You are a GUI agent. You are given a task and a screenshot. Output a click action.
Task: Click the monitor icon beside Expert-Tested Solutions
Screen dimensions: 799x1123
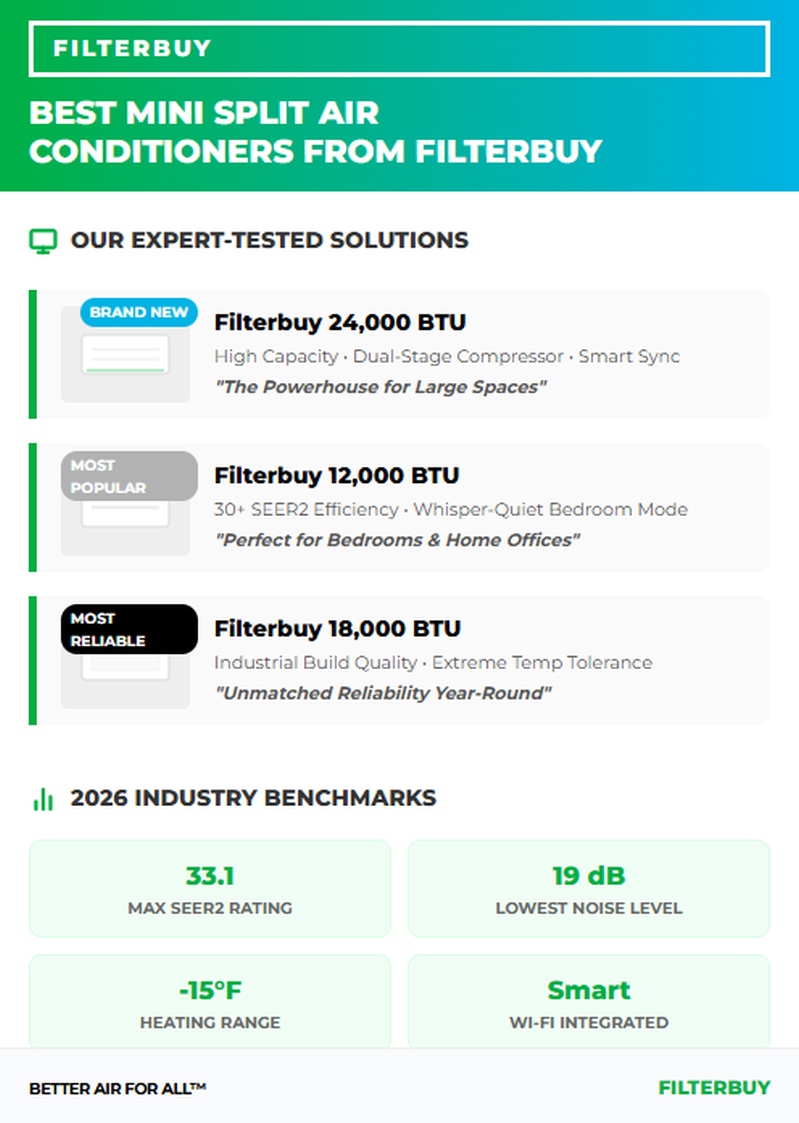pos(43,241)
